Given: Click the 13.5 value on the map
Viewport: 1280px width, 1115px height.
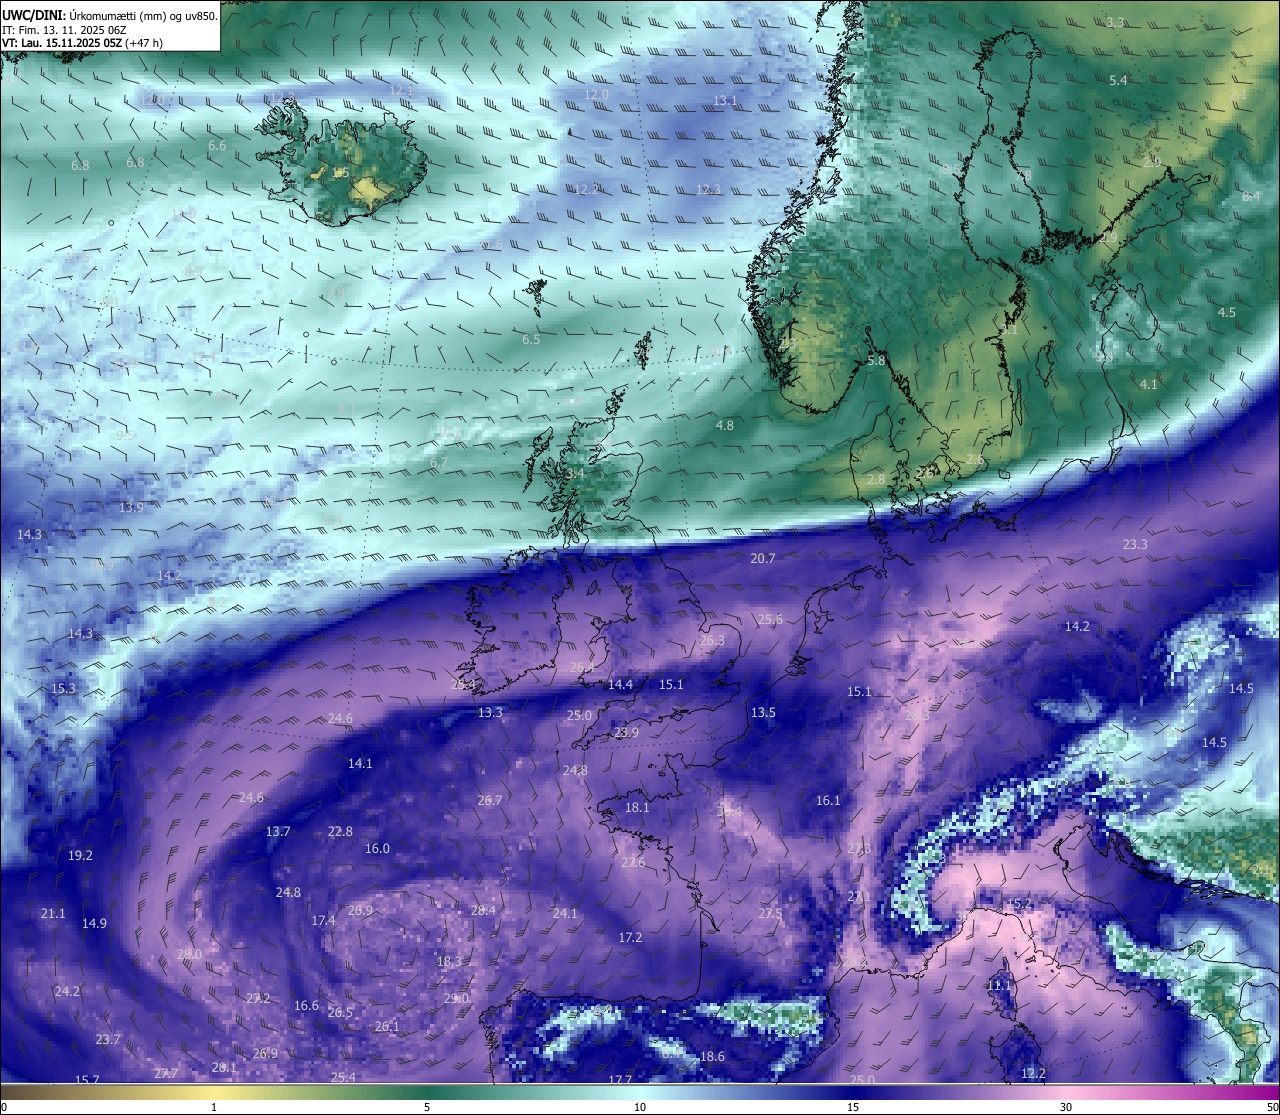Looking at the screenshot, I should [x=763, y=712].
